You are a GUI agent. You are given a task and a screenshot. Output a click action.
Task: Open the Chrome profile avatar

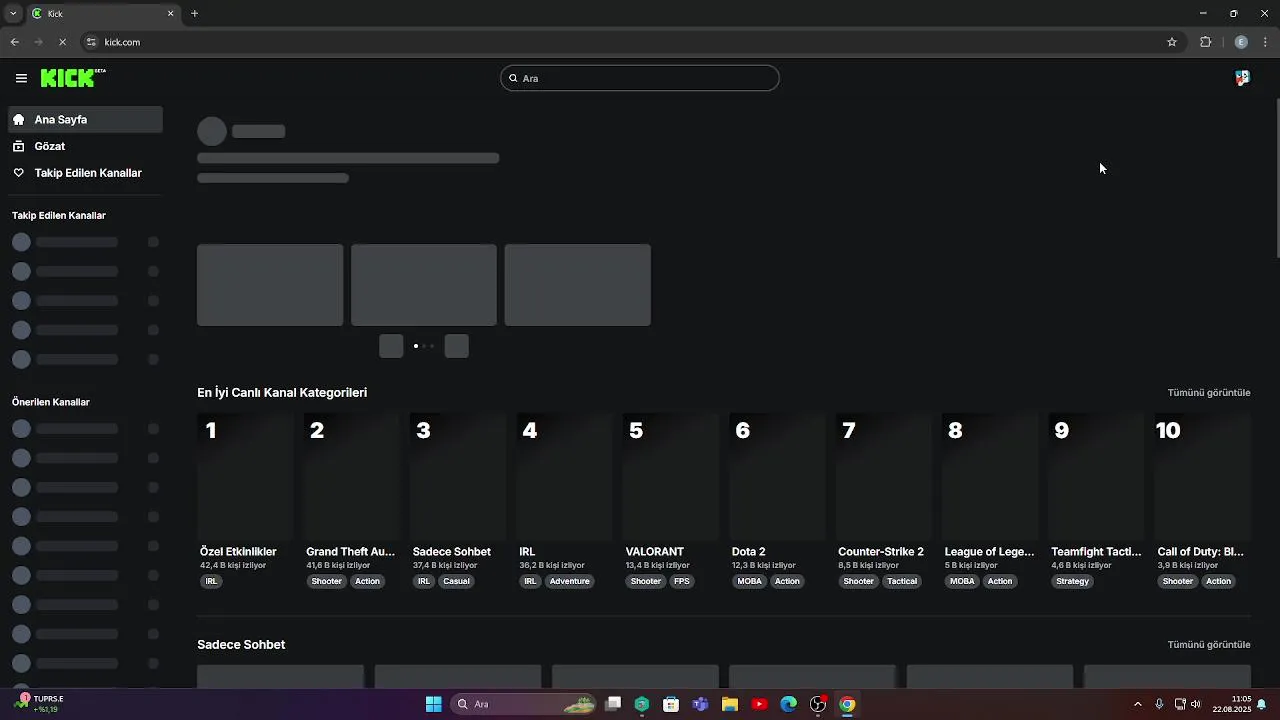coord(1241,42)
